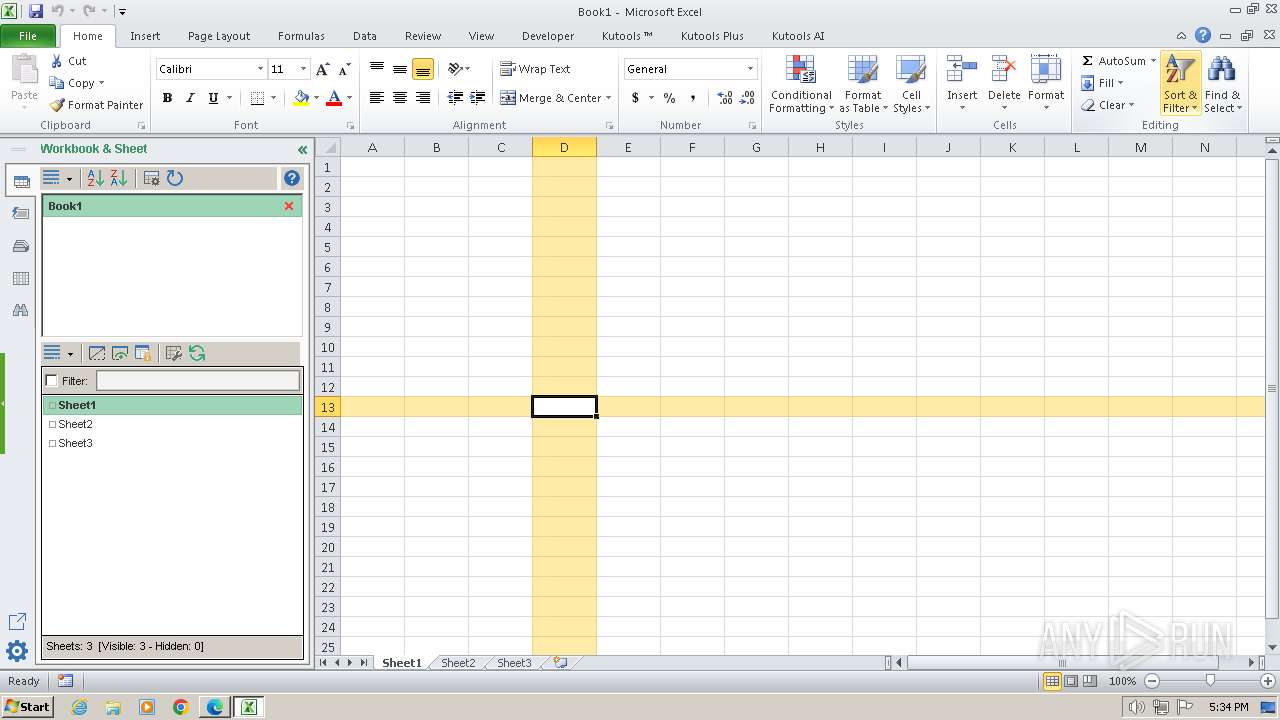Viewport: 1280px width, 720px height.
Task: Click the Format Painter tool
Action: [x=96, y=105]
